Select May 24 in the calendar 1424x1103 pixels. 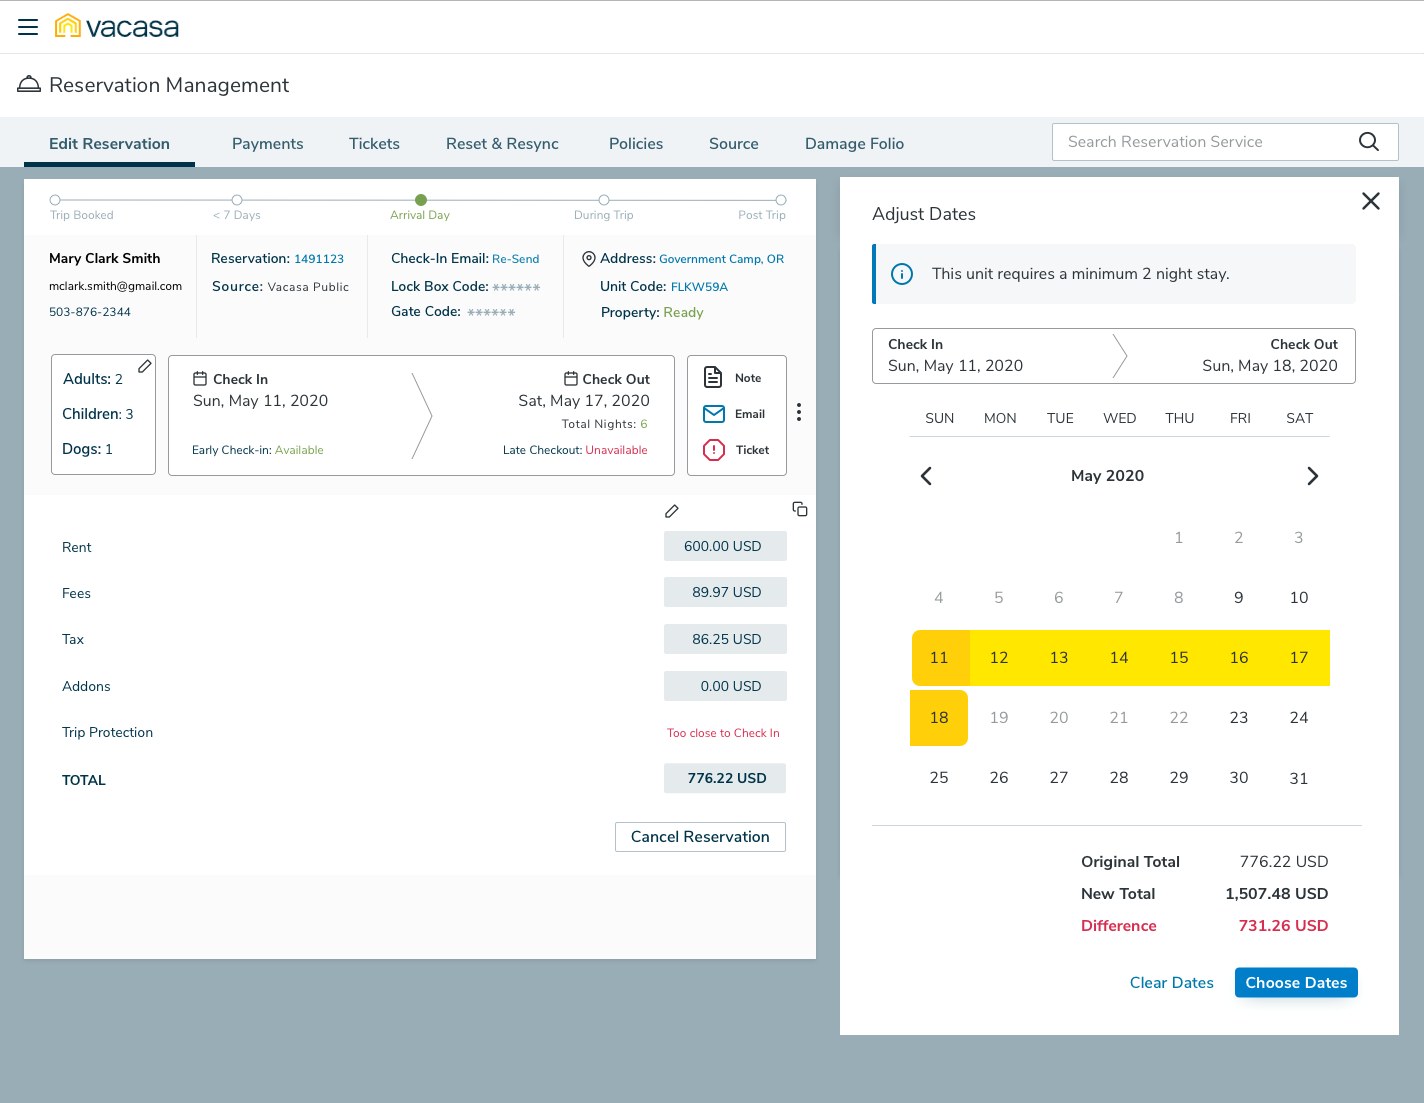point(1299,718)
